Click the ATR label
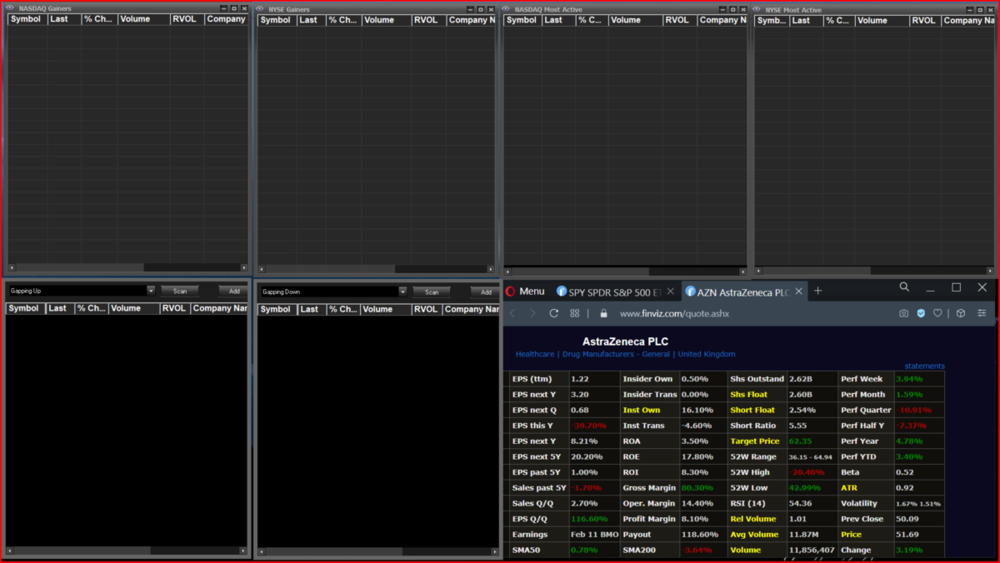The width and height of the screenshot is (1000, 563). coord(849,488)
